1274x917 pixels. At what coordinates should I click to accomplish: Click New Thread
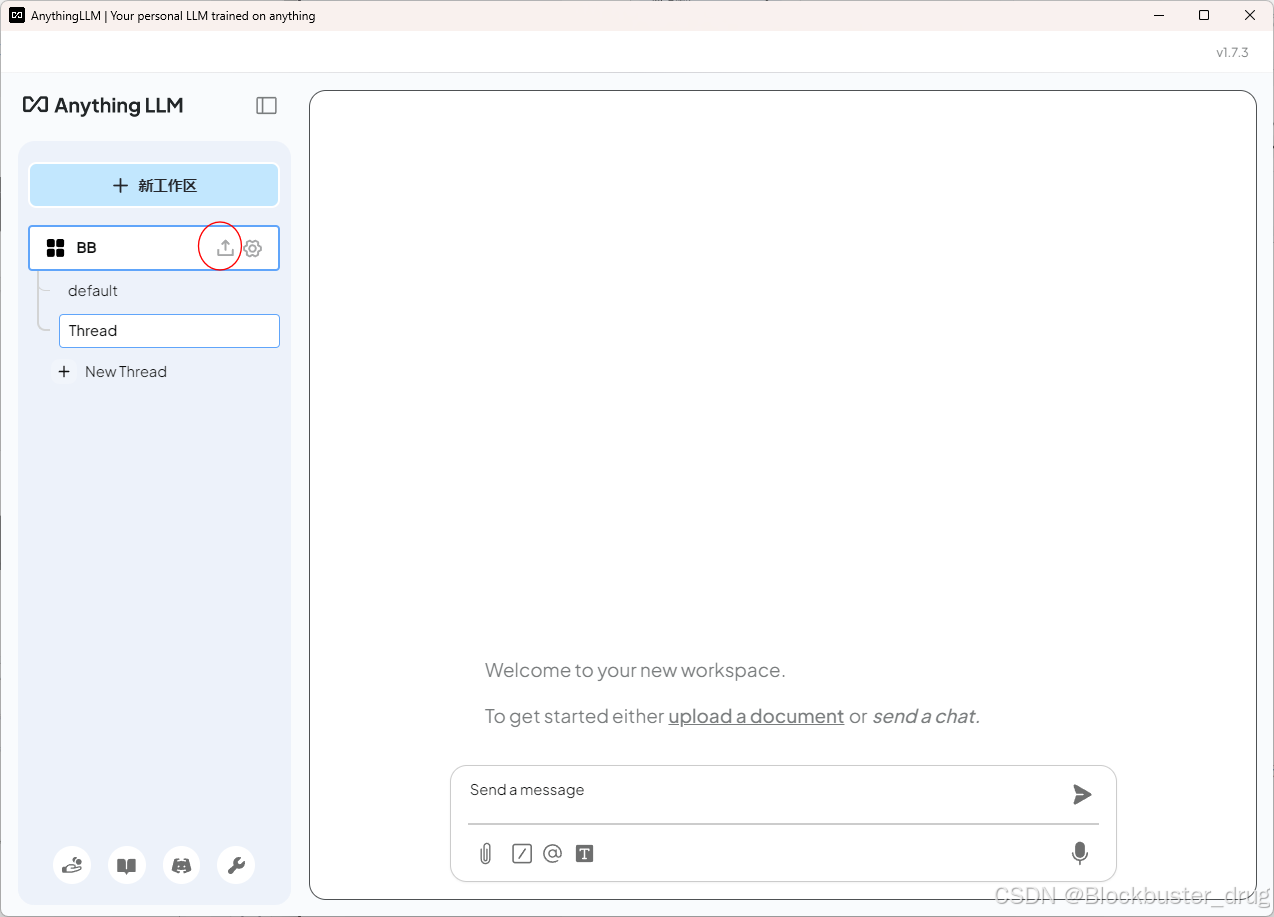126,372
